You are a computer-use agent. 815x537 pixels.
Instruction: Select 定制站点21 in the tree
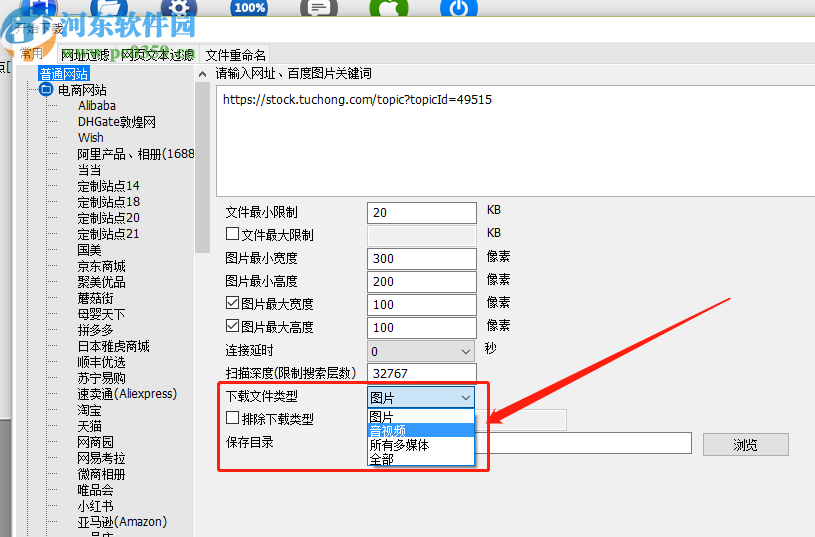[x=109, y=234]
